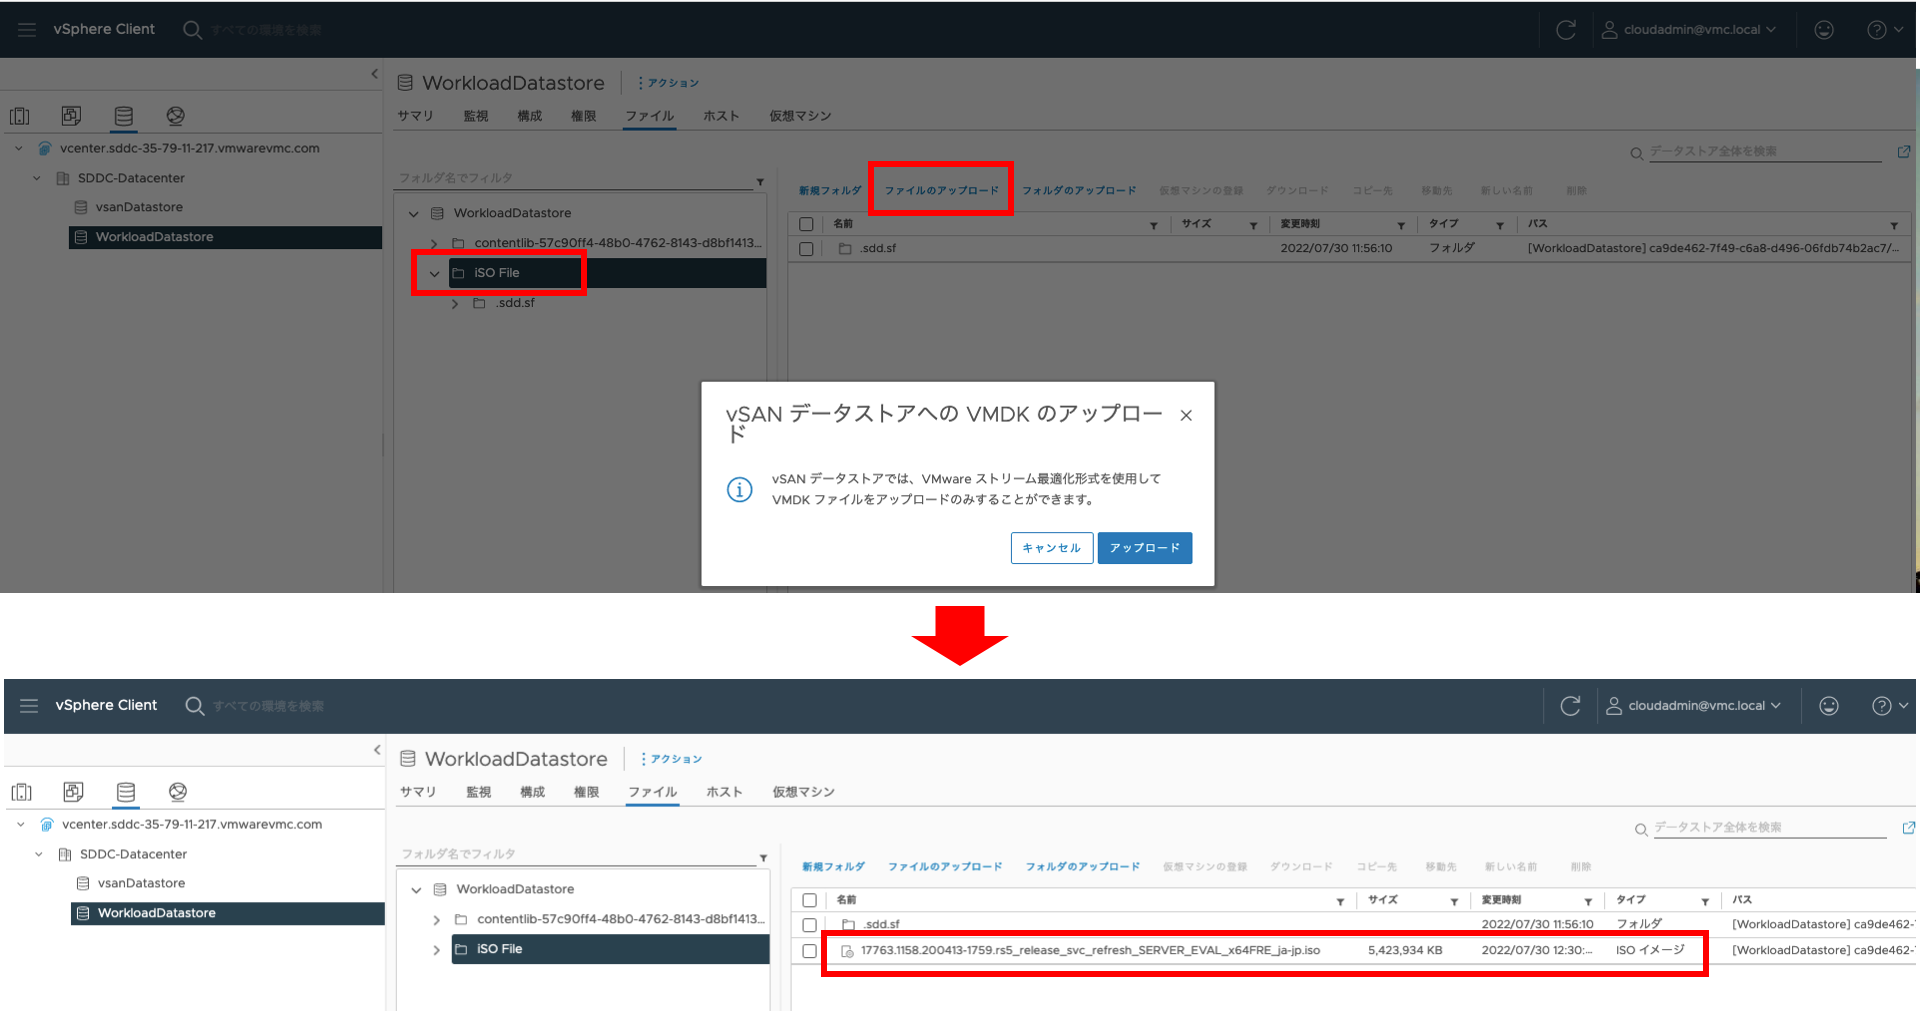
Task: Open the 権限 tab in lower screenshot
Action: (586, 792)
